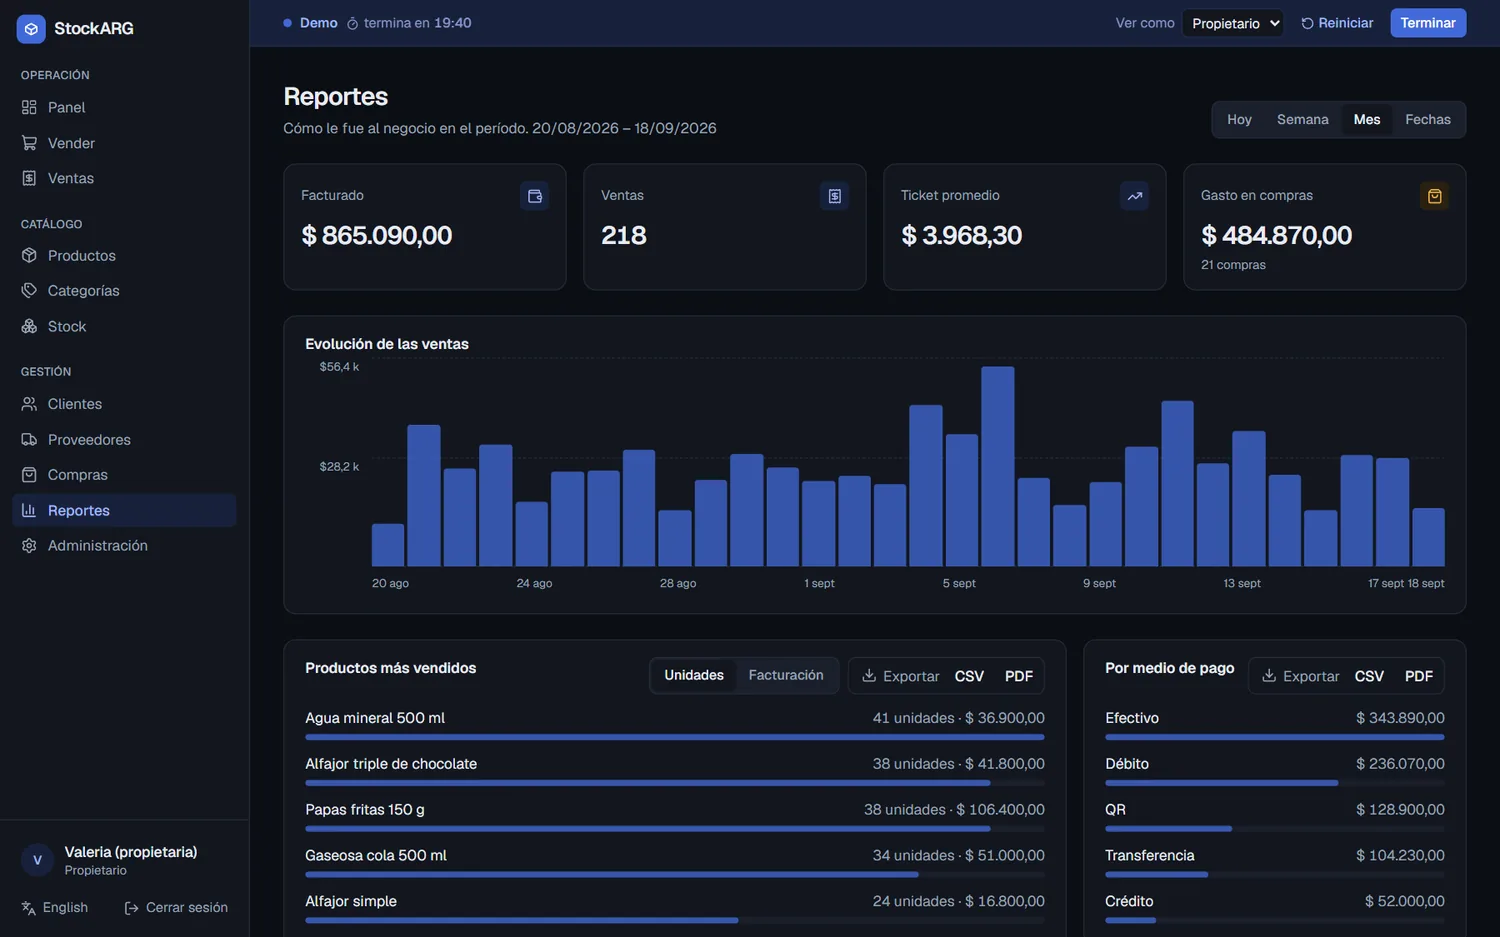Select the Hoy period tab

pyautogui.click(x=1239, y=119)
